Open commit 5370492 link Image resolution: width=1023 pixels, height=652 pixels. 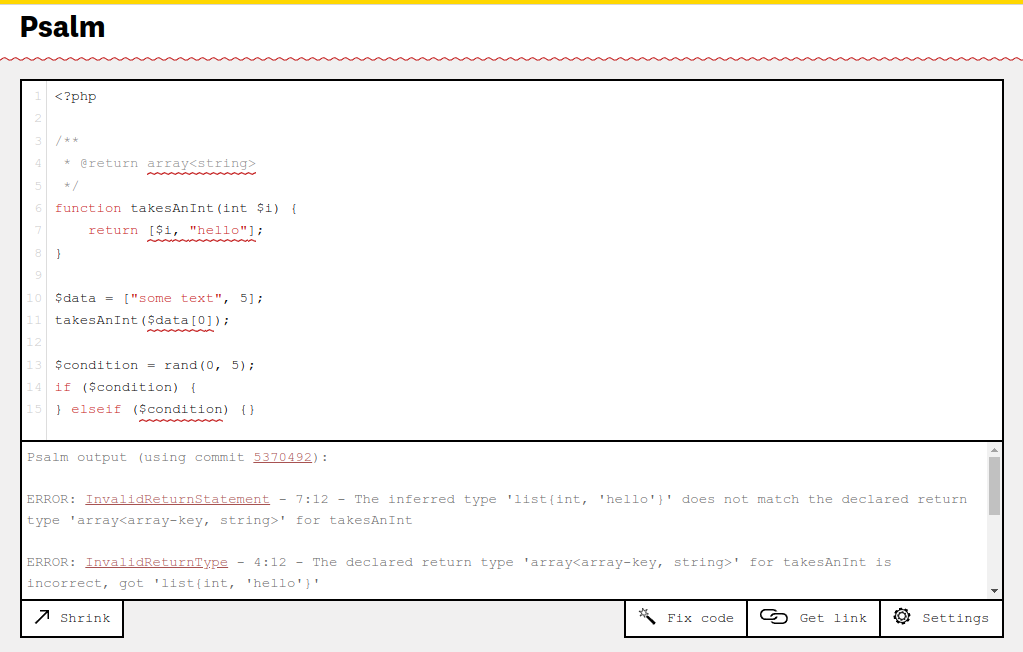tap(282, 458)
